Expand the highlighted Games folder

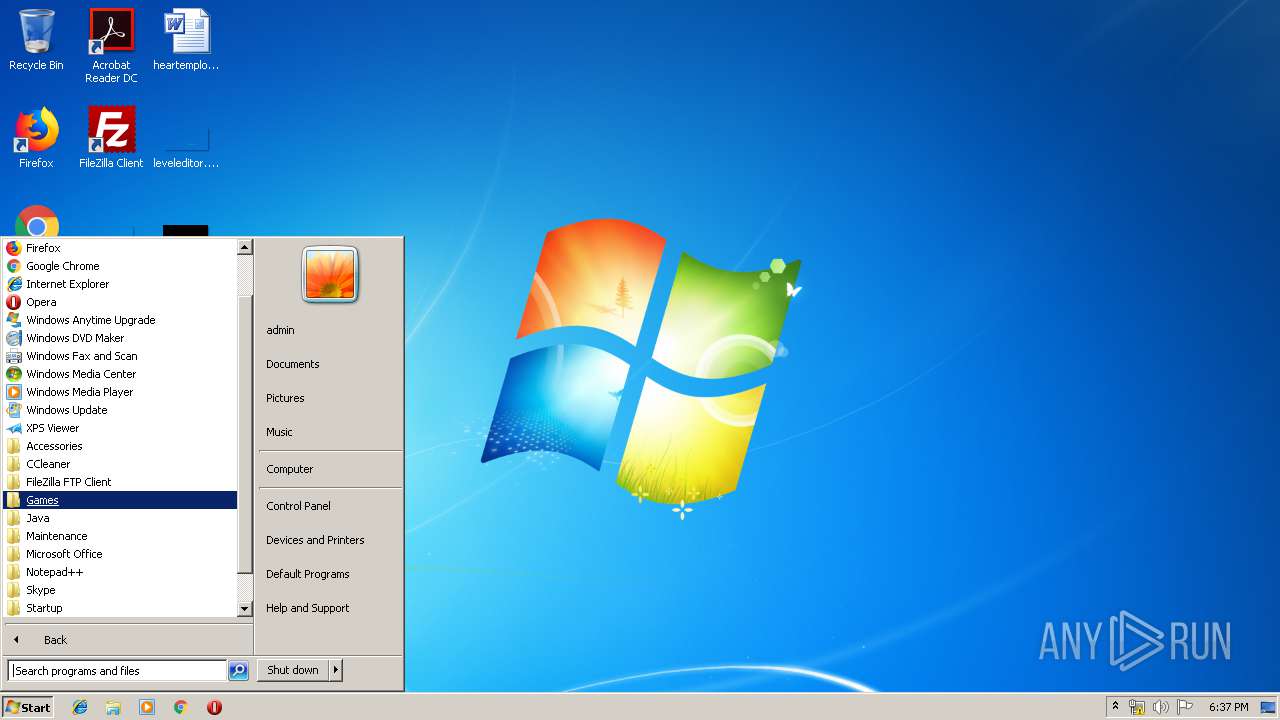coord(120,500)
